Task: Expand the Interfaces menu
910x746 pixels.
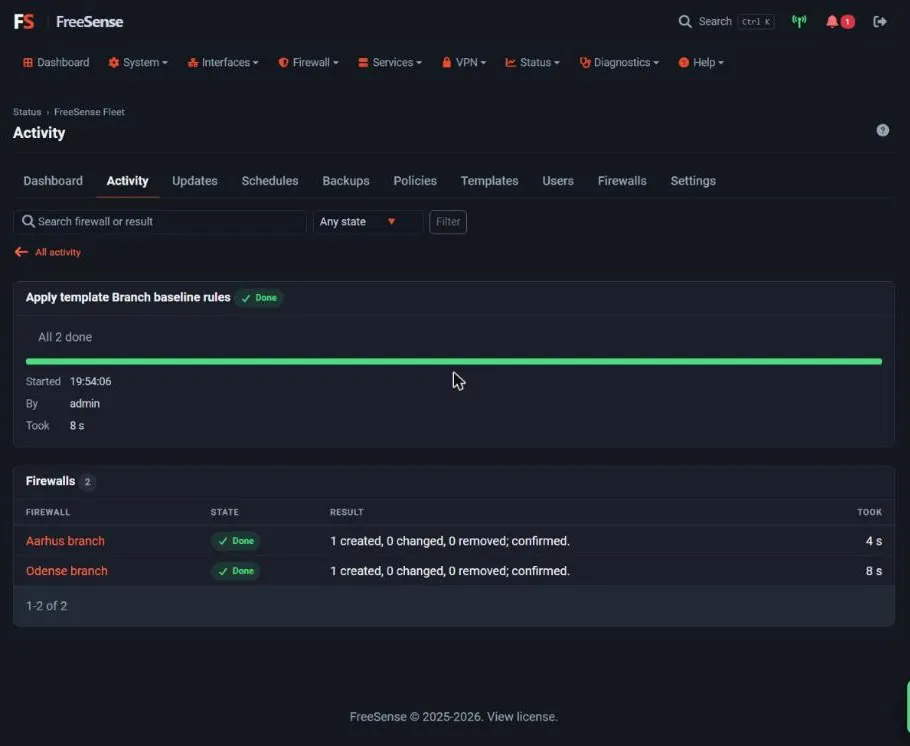Action: pyautogui.click(x=223, y=62)
